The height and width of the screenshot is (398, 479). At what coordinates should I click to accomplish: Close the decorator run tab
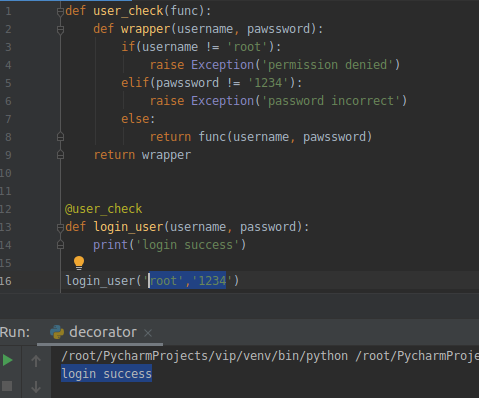[x=148, y=333]
